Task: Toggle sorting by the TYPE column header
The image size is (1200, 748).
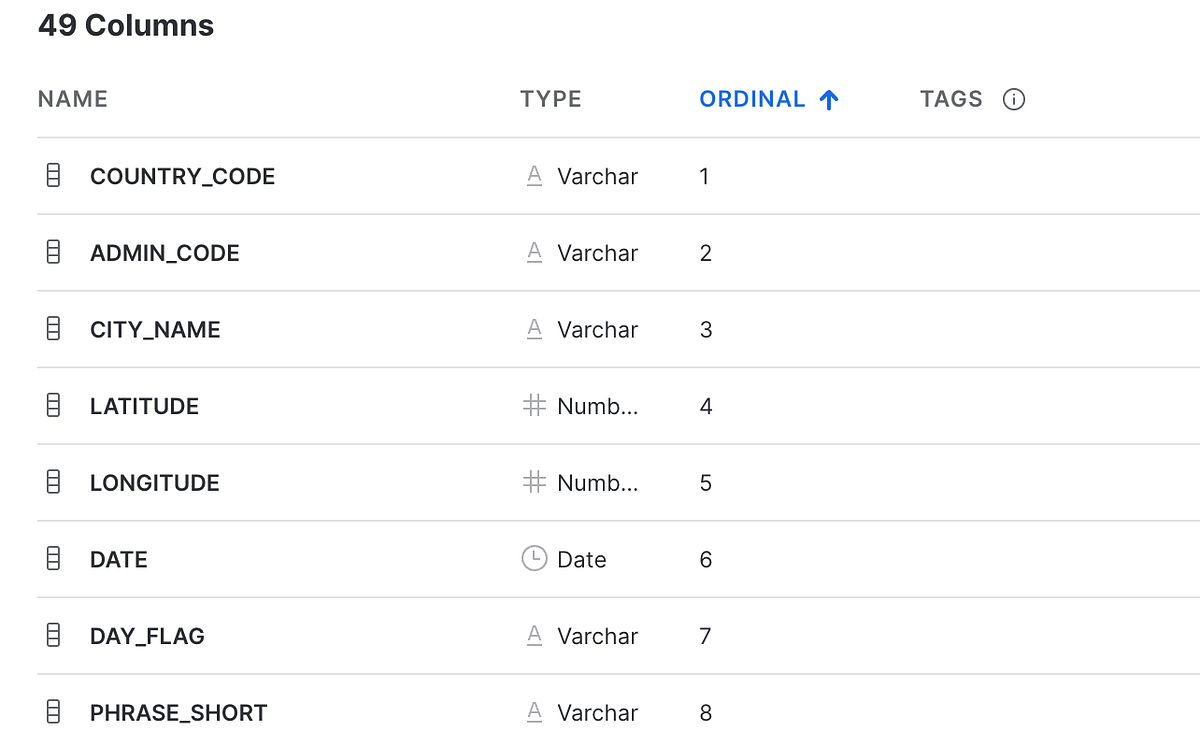Action: pos(550,99)
